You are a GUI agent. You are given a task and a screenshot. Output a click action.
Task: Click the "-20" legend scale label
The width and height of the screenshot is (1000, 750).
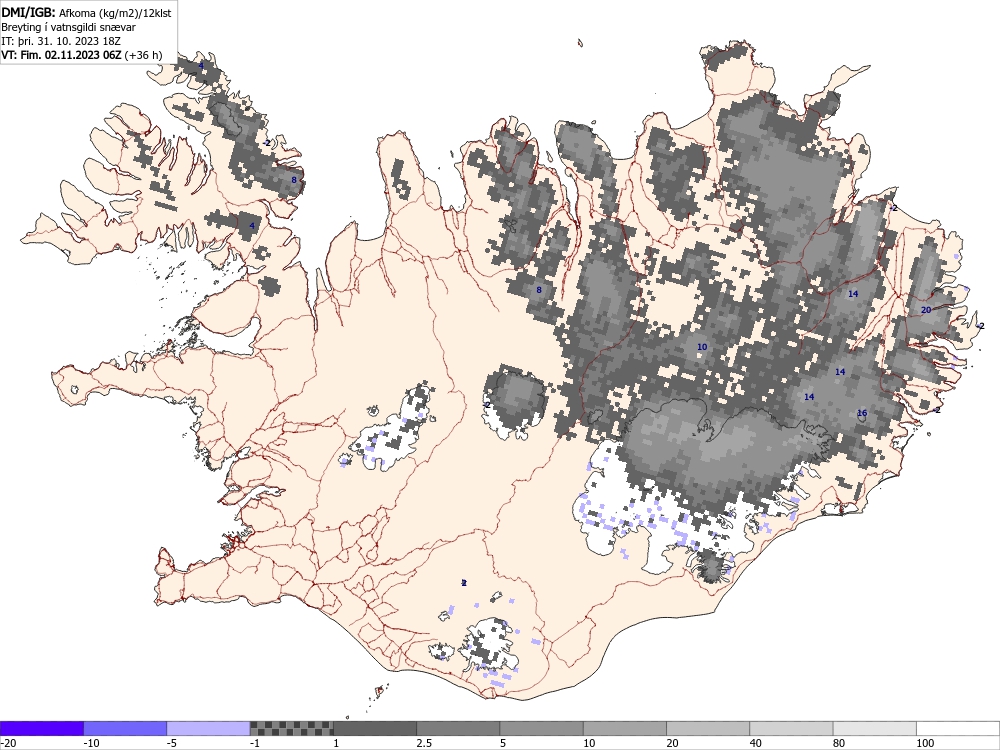(x=8, y=743)
